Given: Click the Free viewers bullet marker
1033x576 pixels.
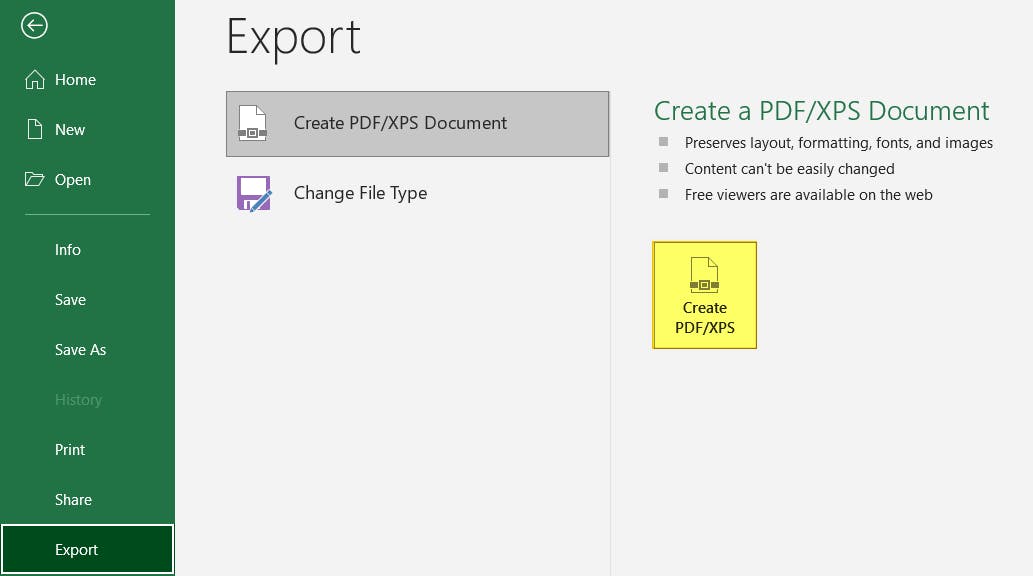Looking at the screenshot, I should pyautogui.click(x=663, y=194).
